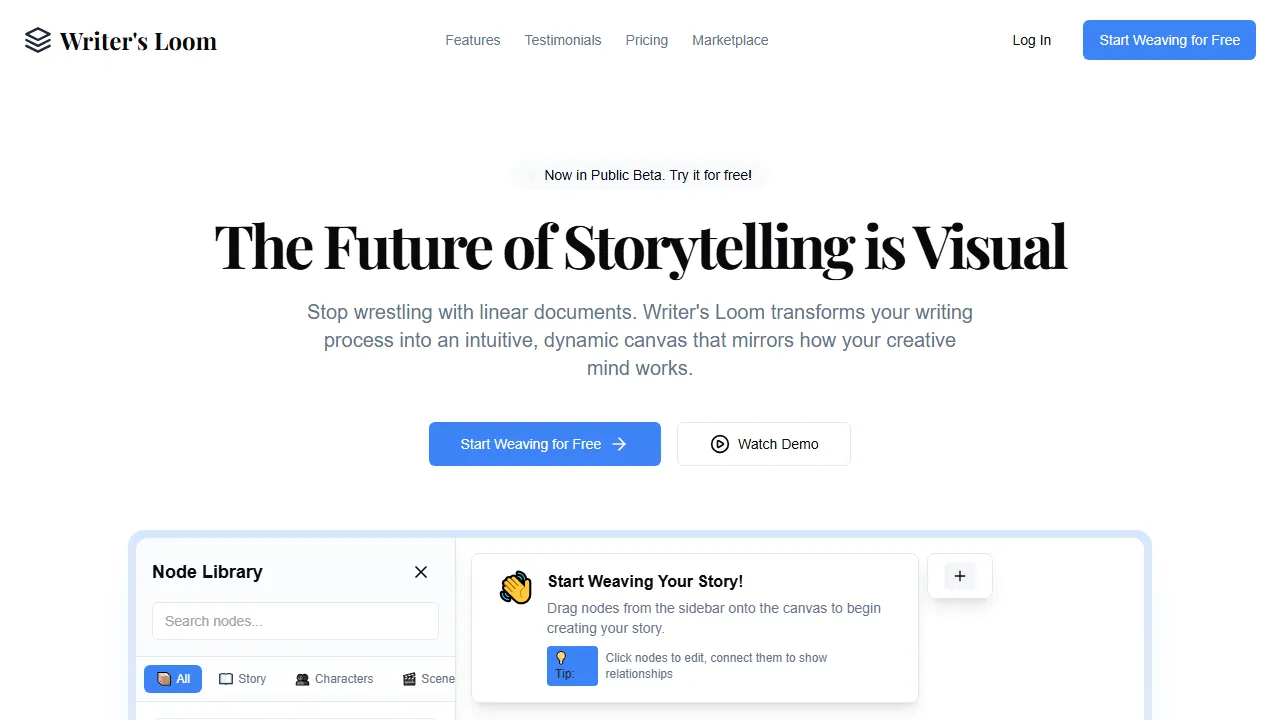The width and height of the screenshot is (1280, 720).
Task: Click the people icon on Characters filter
Action: pos(302,679)
